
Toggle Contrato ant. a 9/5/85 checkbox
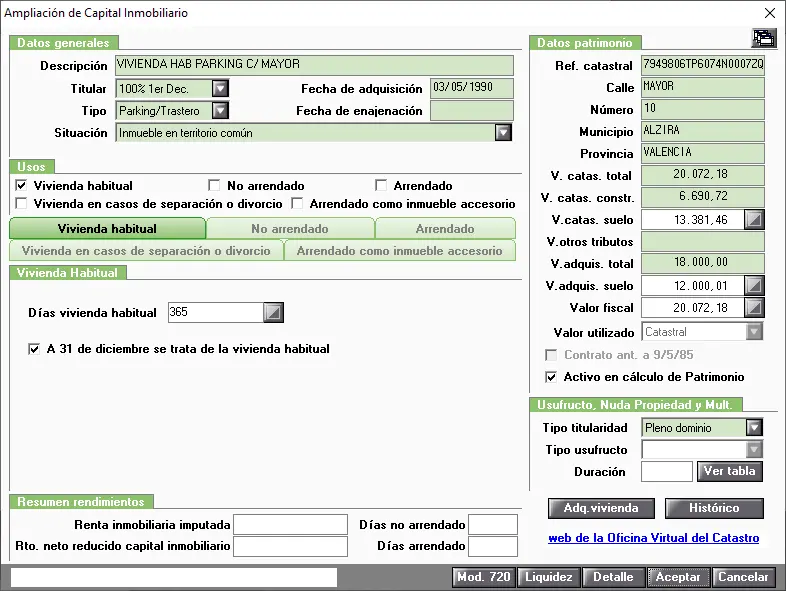click(x=551, y=355)
